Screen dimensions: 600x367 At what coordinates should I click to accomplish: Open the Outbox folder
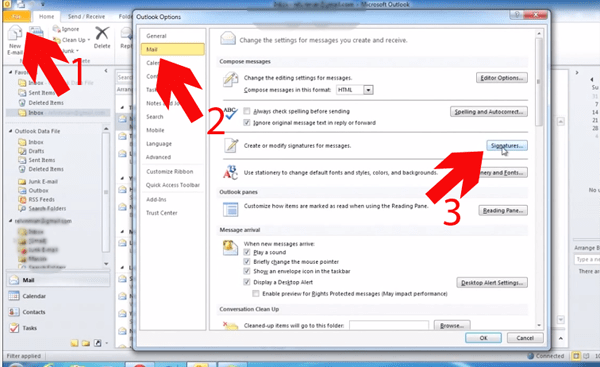point(34,190)
